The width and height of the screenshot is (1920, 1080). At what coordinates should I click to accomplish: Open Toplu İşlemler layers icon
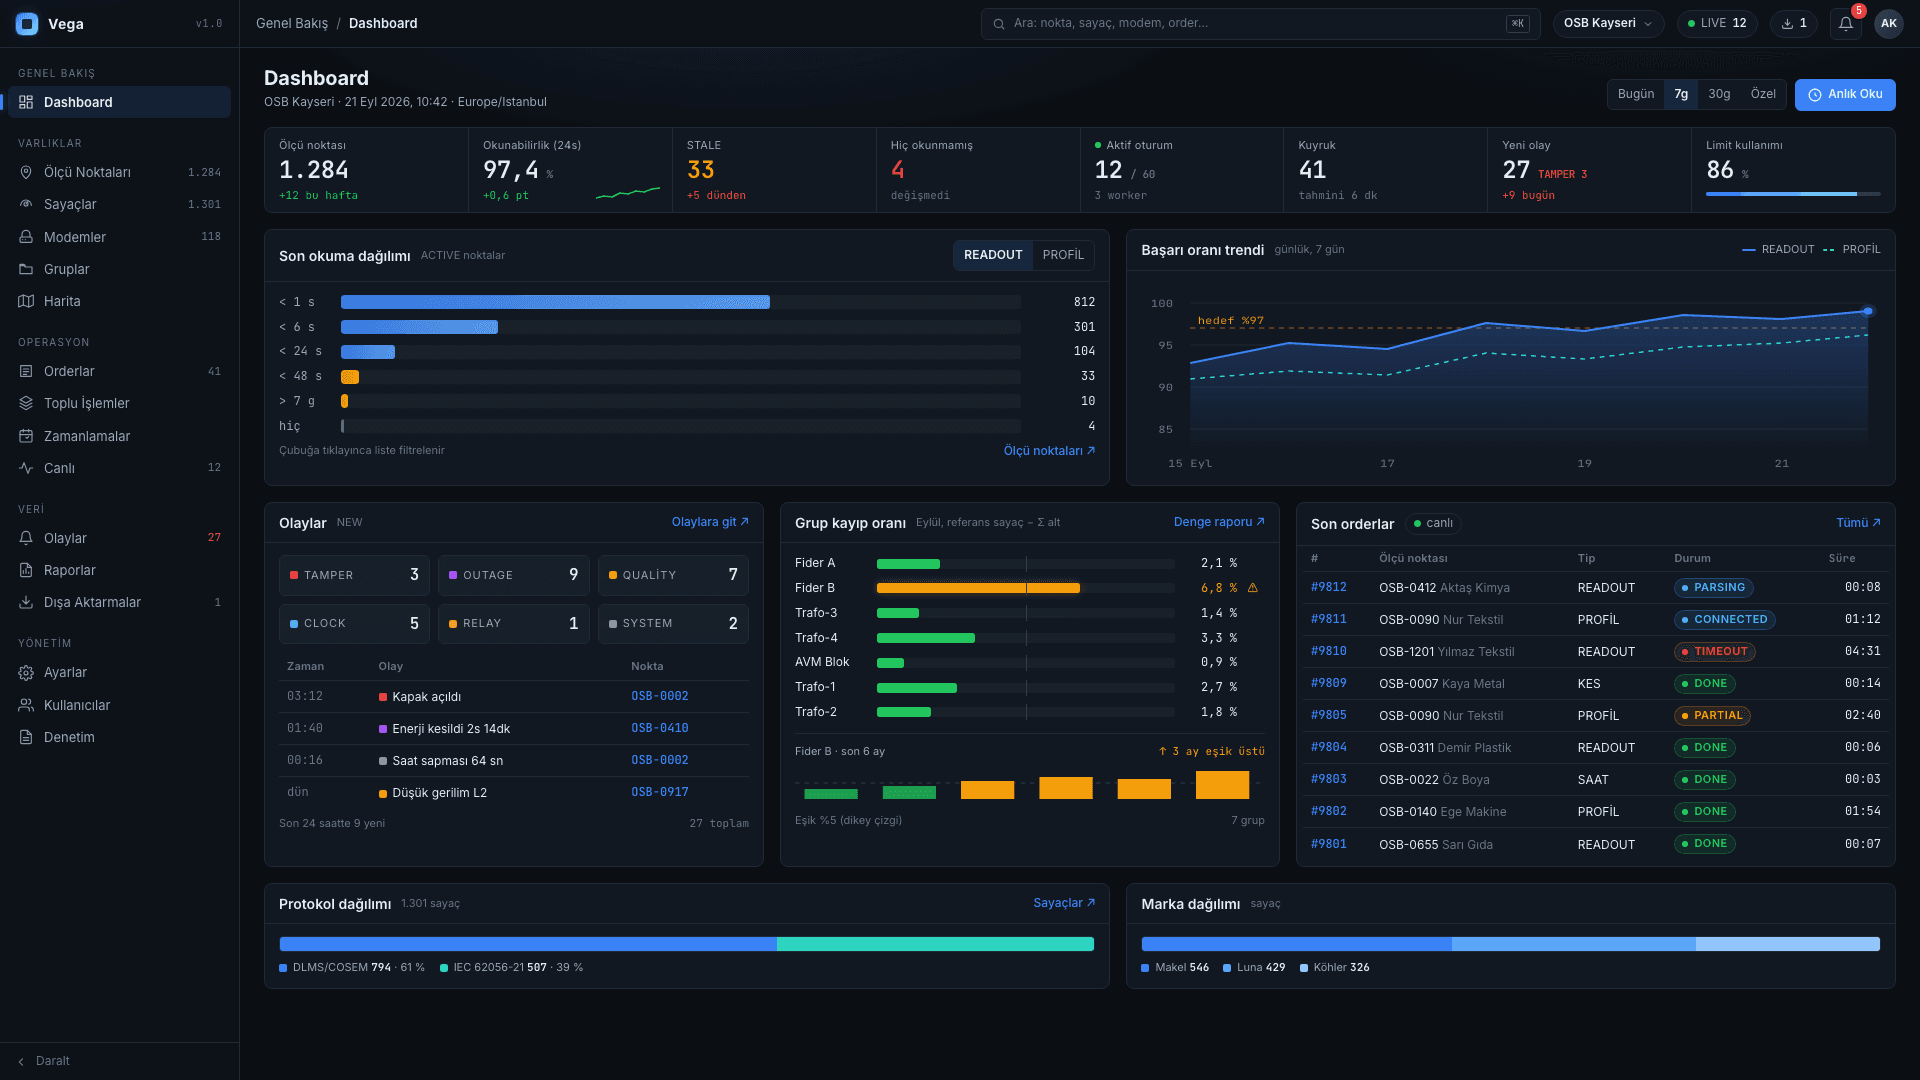(x=26, y=403)
